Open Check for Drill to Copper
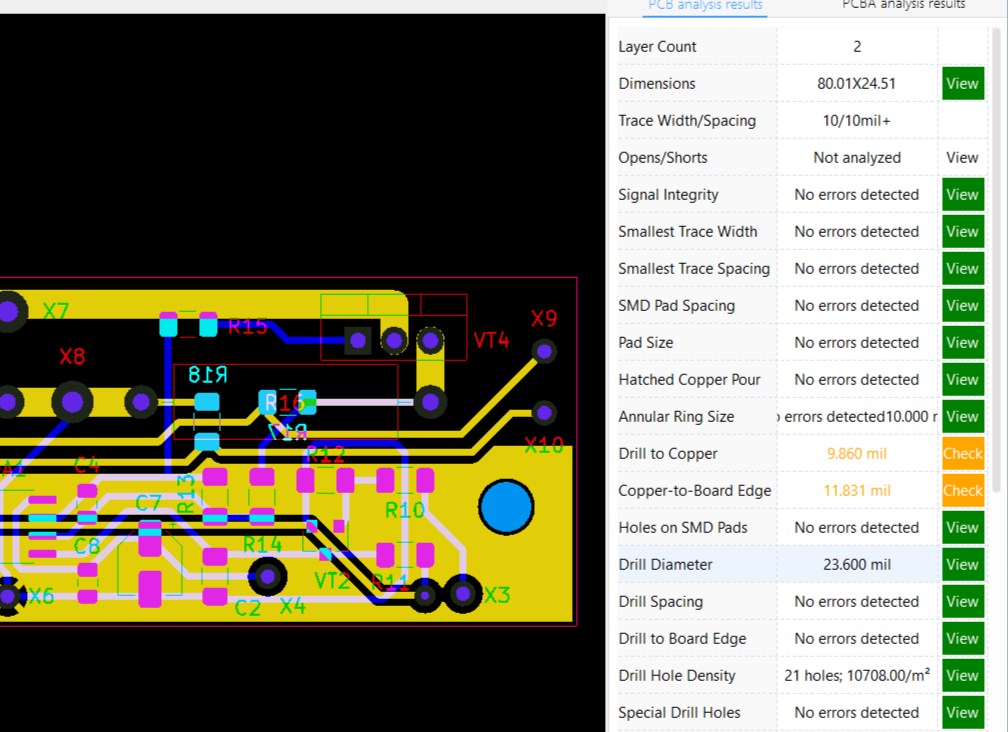1008x732 pixels. click(962, 454)
